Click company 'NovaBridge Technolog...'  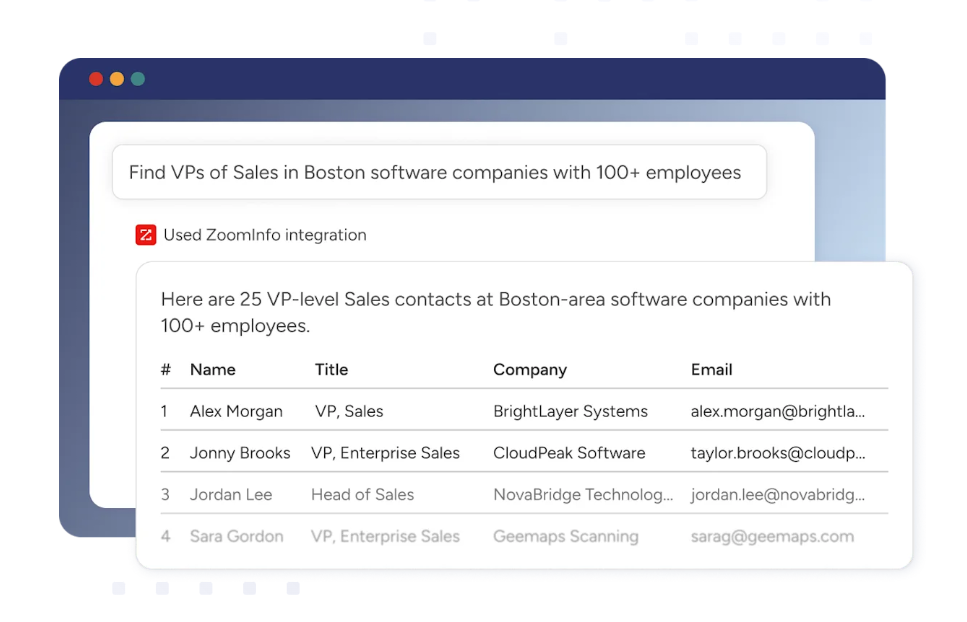coord(583,494)
